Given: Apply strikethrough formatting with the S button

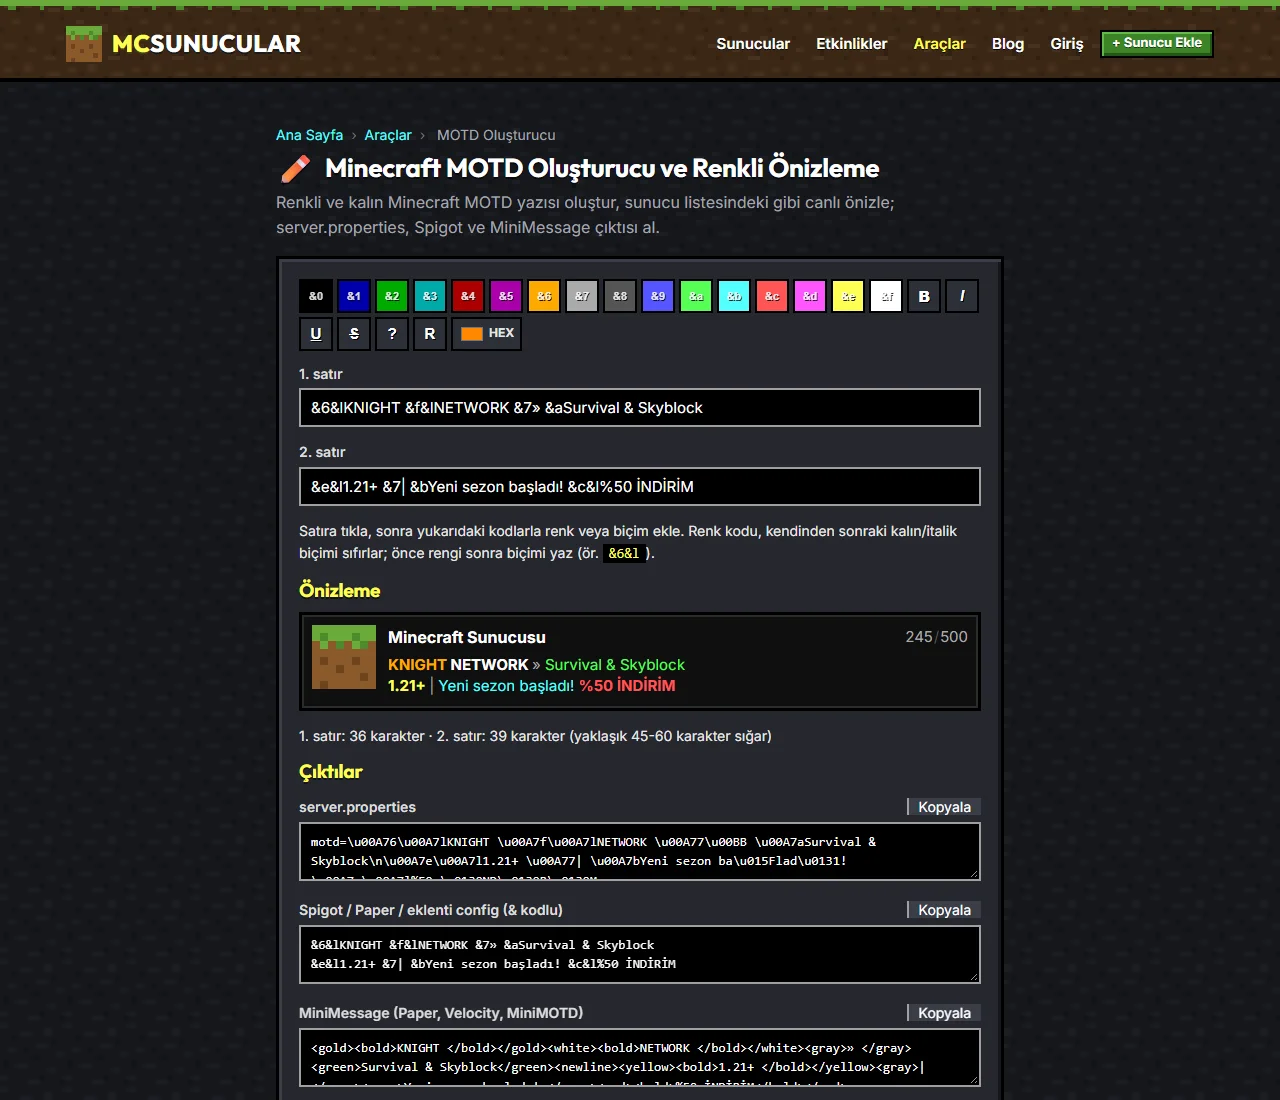Looking at the screenshot, I should click(x=354, y=334).
